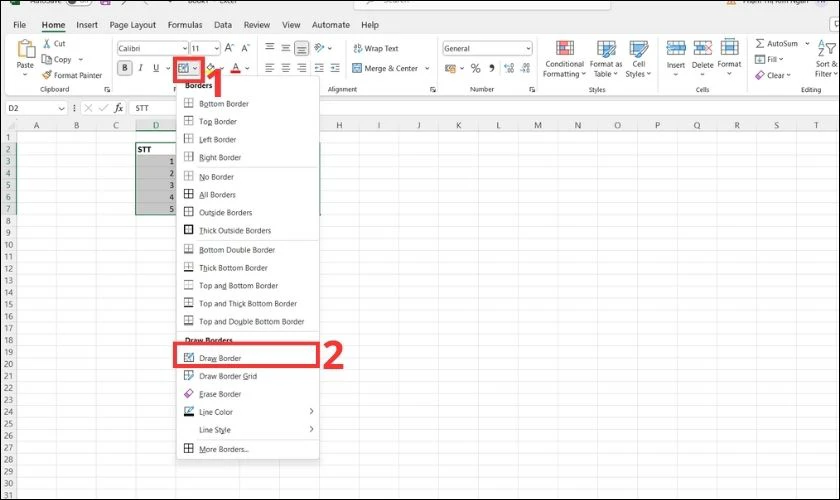Open More Borders dialog entry
The image size is (840, 500).
tap(248, 449)
